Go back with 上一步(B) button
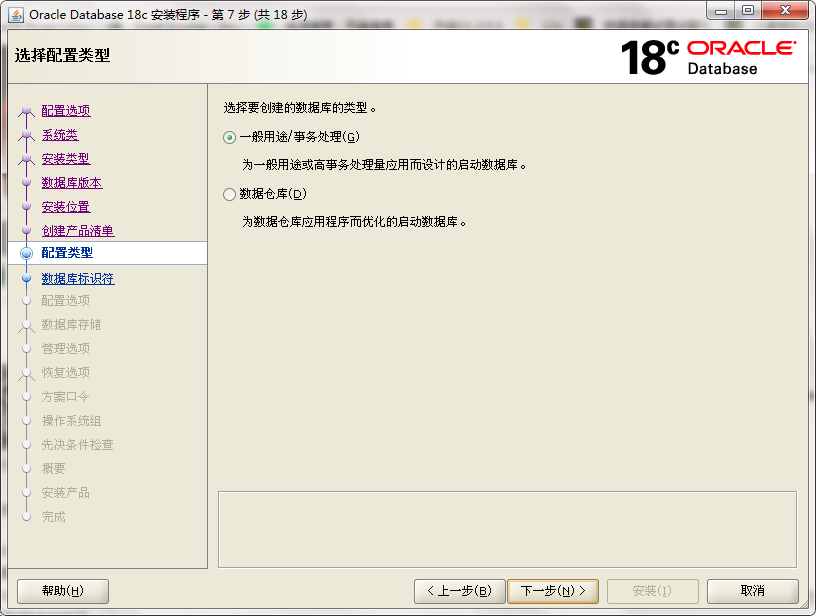This screenshot has width=816, height=616. (x=460, y=591)
